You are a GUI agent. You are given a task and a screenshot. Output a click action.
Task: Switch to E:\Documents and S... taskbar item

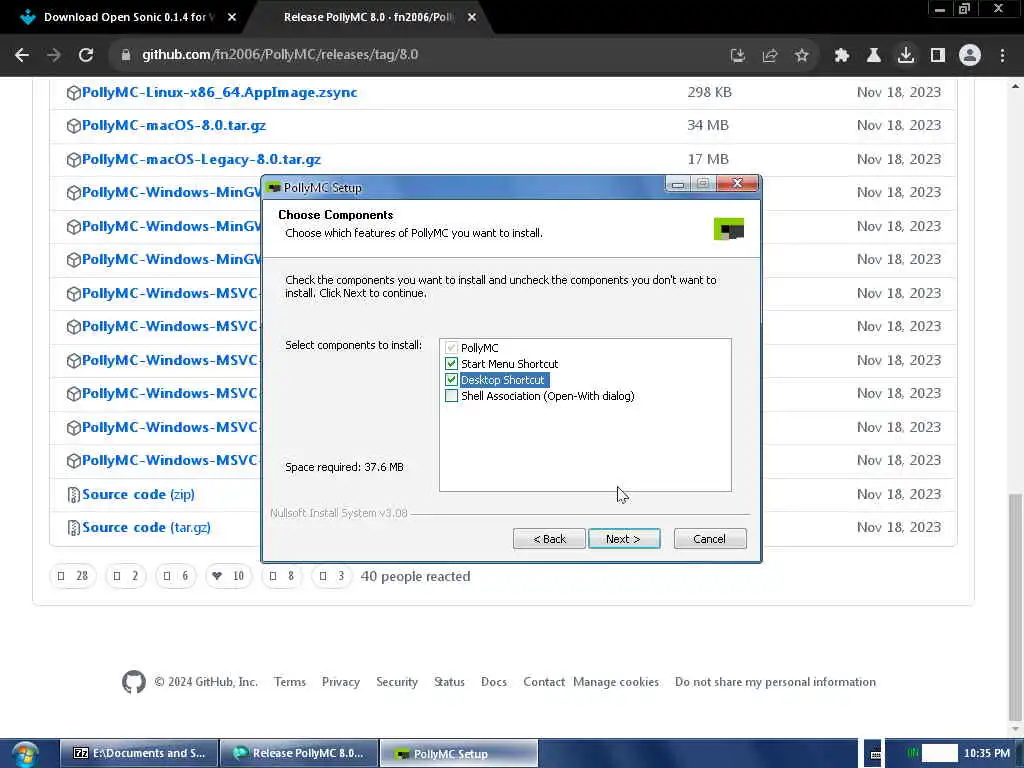click(x=139, y=754)
